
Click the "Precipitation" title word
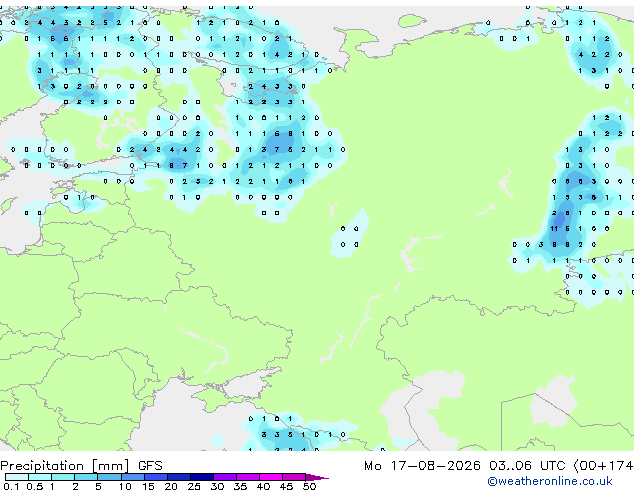(42, 466)
